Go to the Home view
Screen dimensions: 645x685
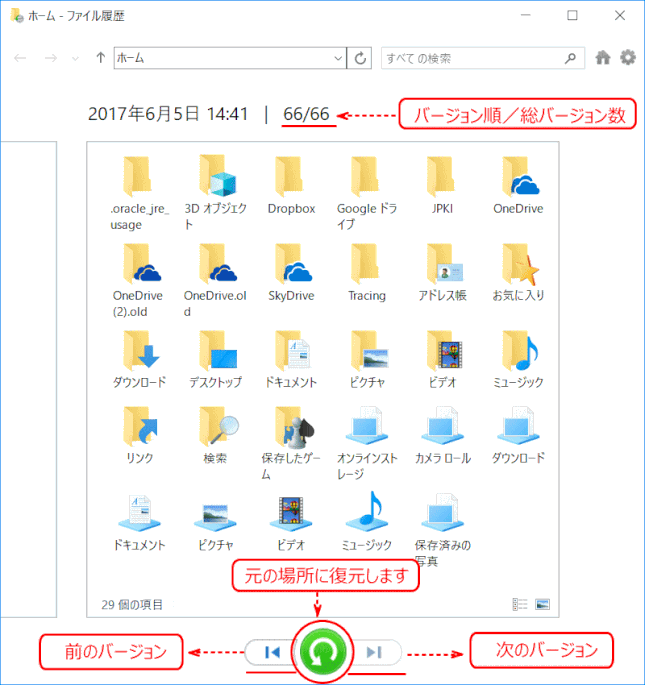tap(603, 58)
